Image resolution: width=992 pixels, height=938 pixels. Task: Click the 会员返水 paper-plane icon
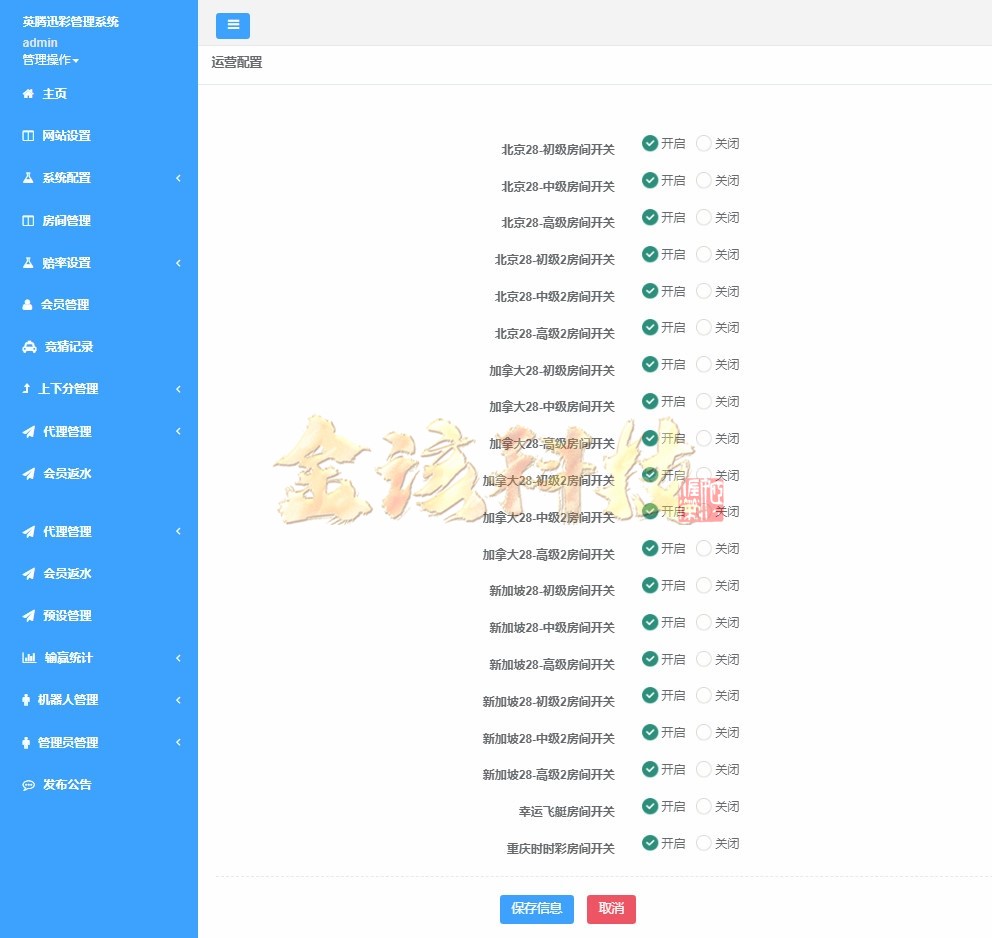coord(27,473)
